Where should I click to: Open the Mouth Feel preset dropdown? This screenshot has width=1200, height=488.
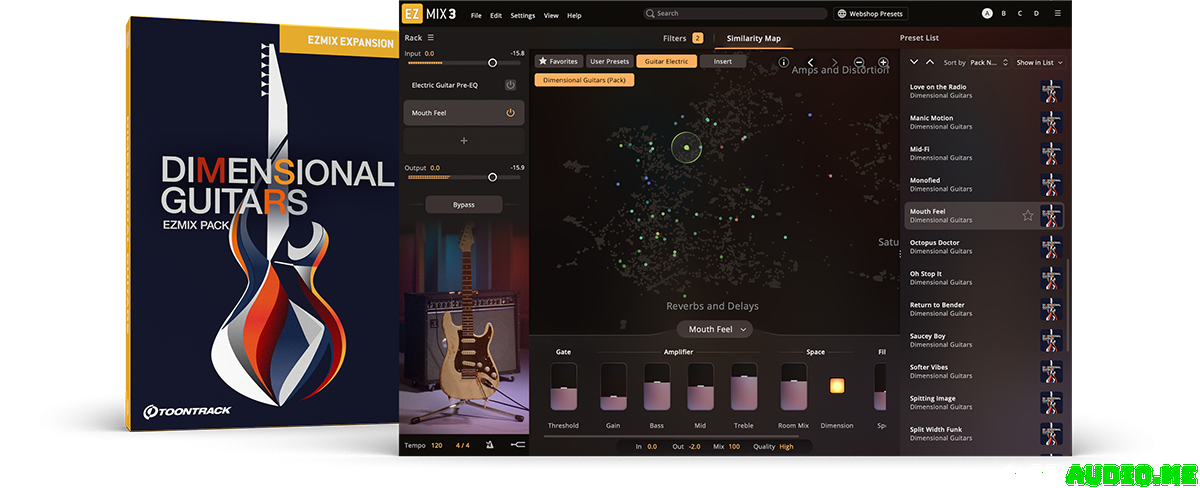tap(714, 329)
